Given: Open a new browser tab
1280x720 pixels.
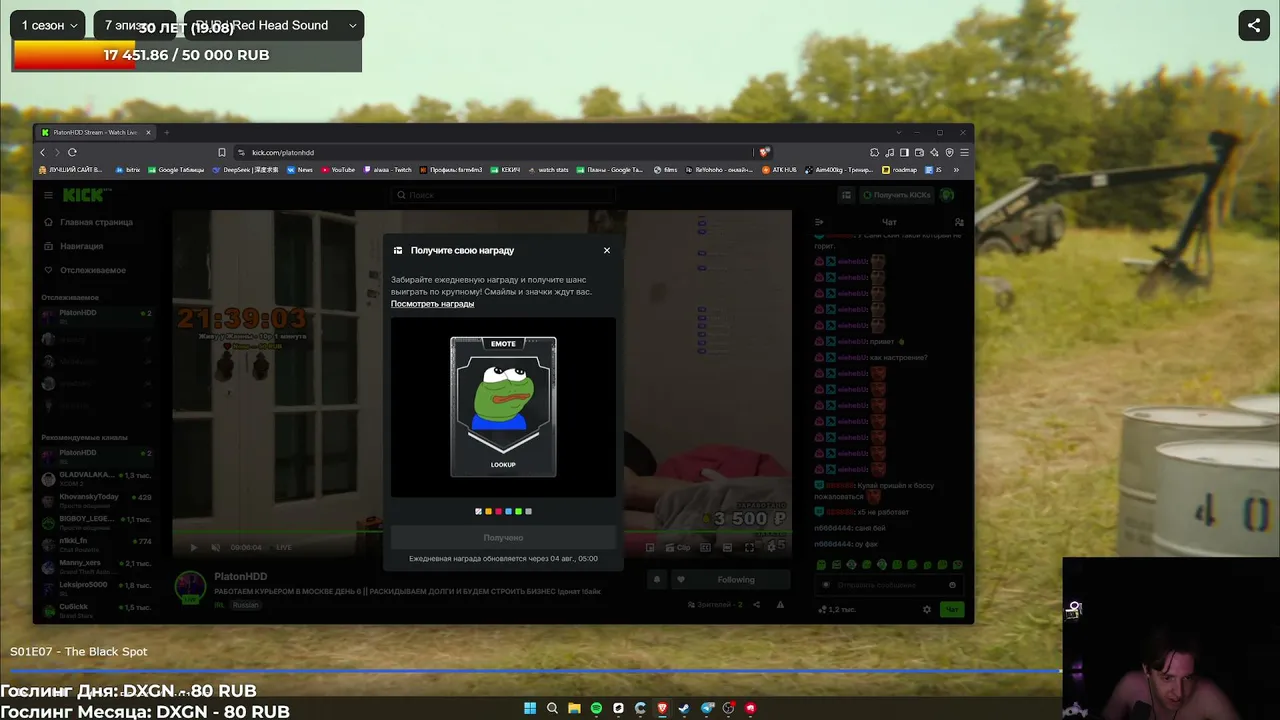Looking at the screenshot, I should (167, 132).
